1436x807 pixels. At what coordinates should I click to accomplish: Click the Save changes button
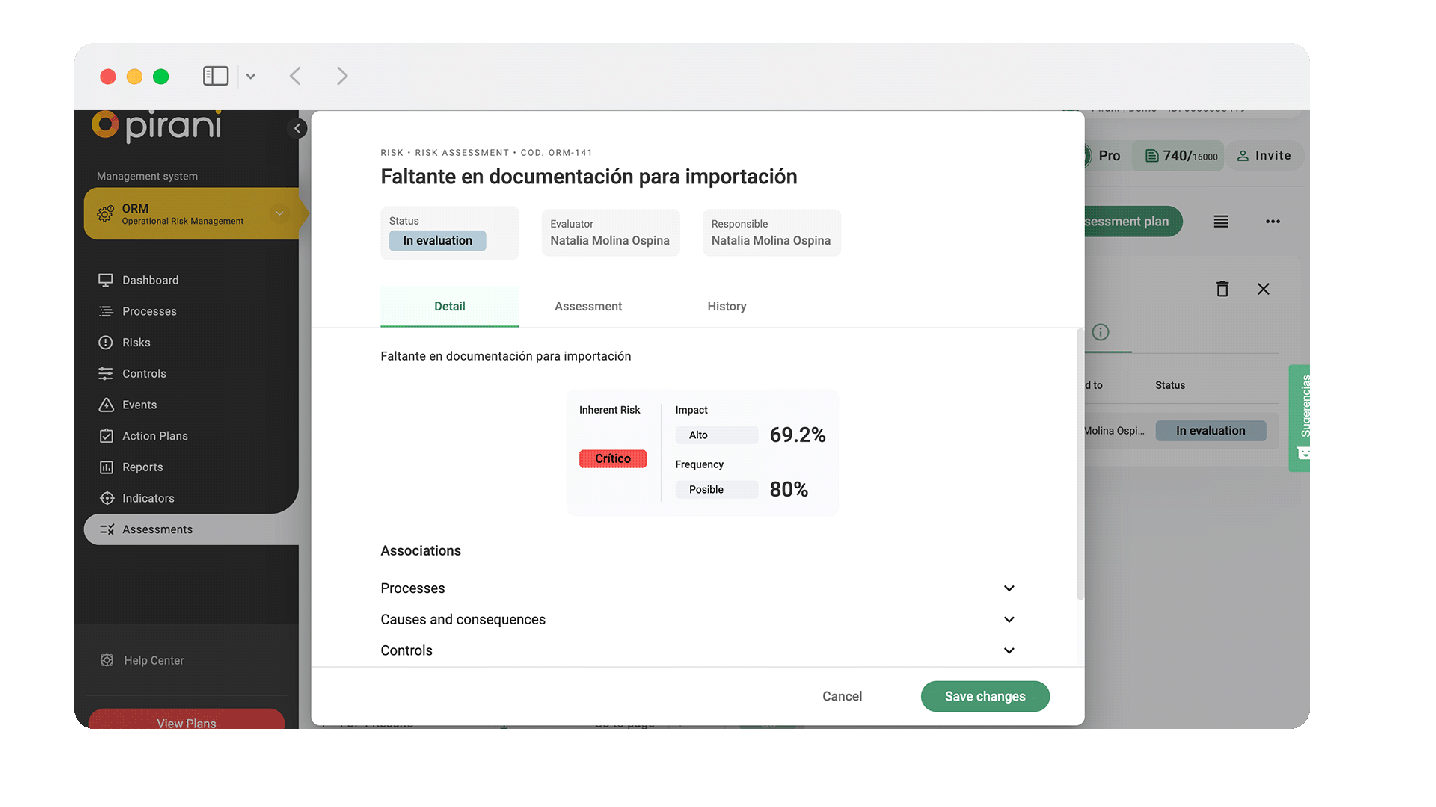click(x=984, y=696)
